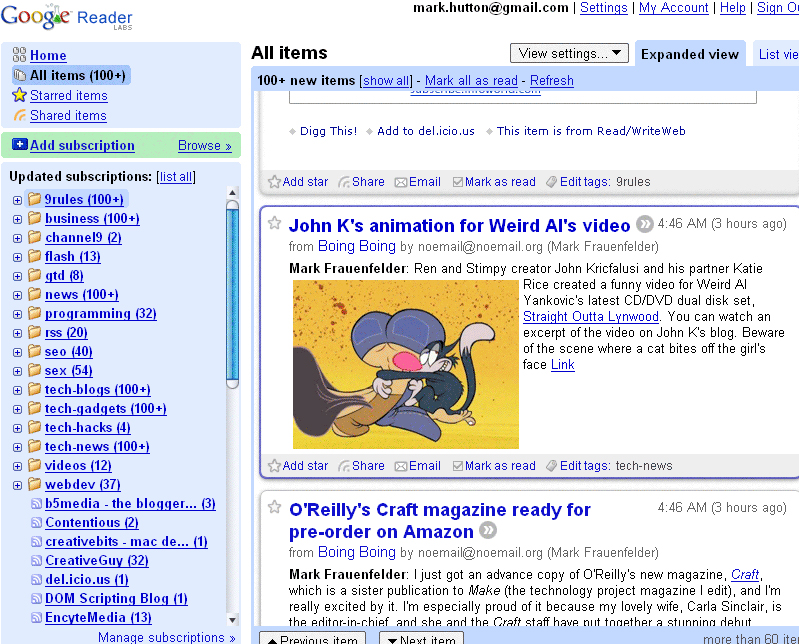Click the yellow star icon beside Starred items
Image resolution: width=799 pixels, height=644 pixels.
(x=19, y=95)
